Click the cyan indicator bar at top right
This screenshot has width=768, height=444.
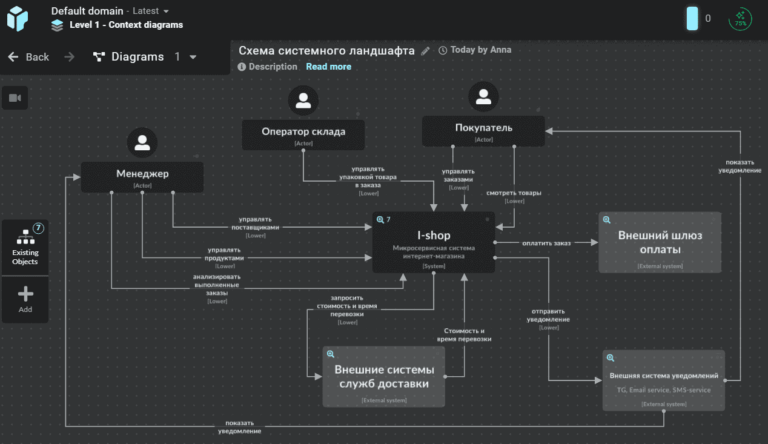(x=692, y=18)
